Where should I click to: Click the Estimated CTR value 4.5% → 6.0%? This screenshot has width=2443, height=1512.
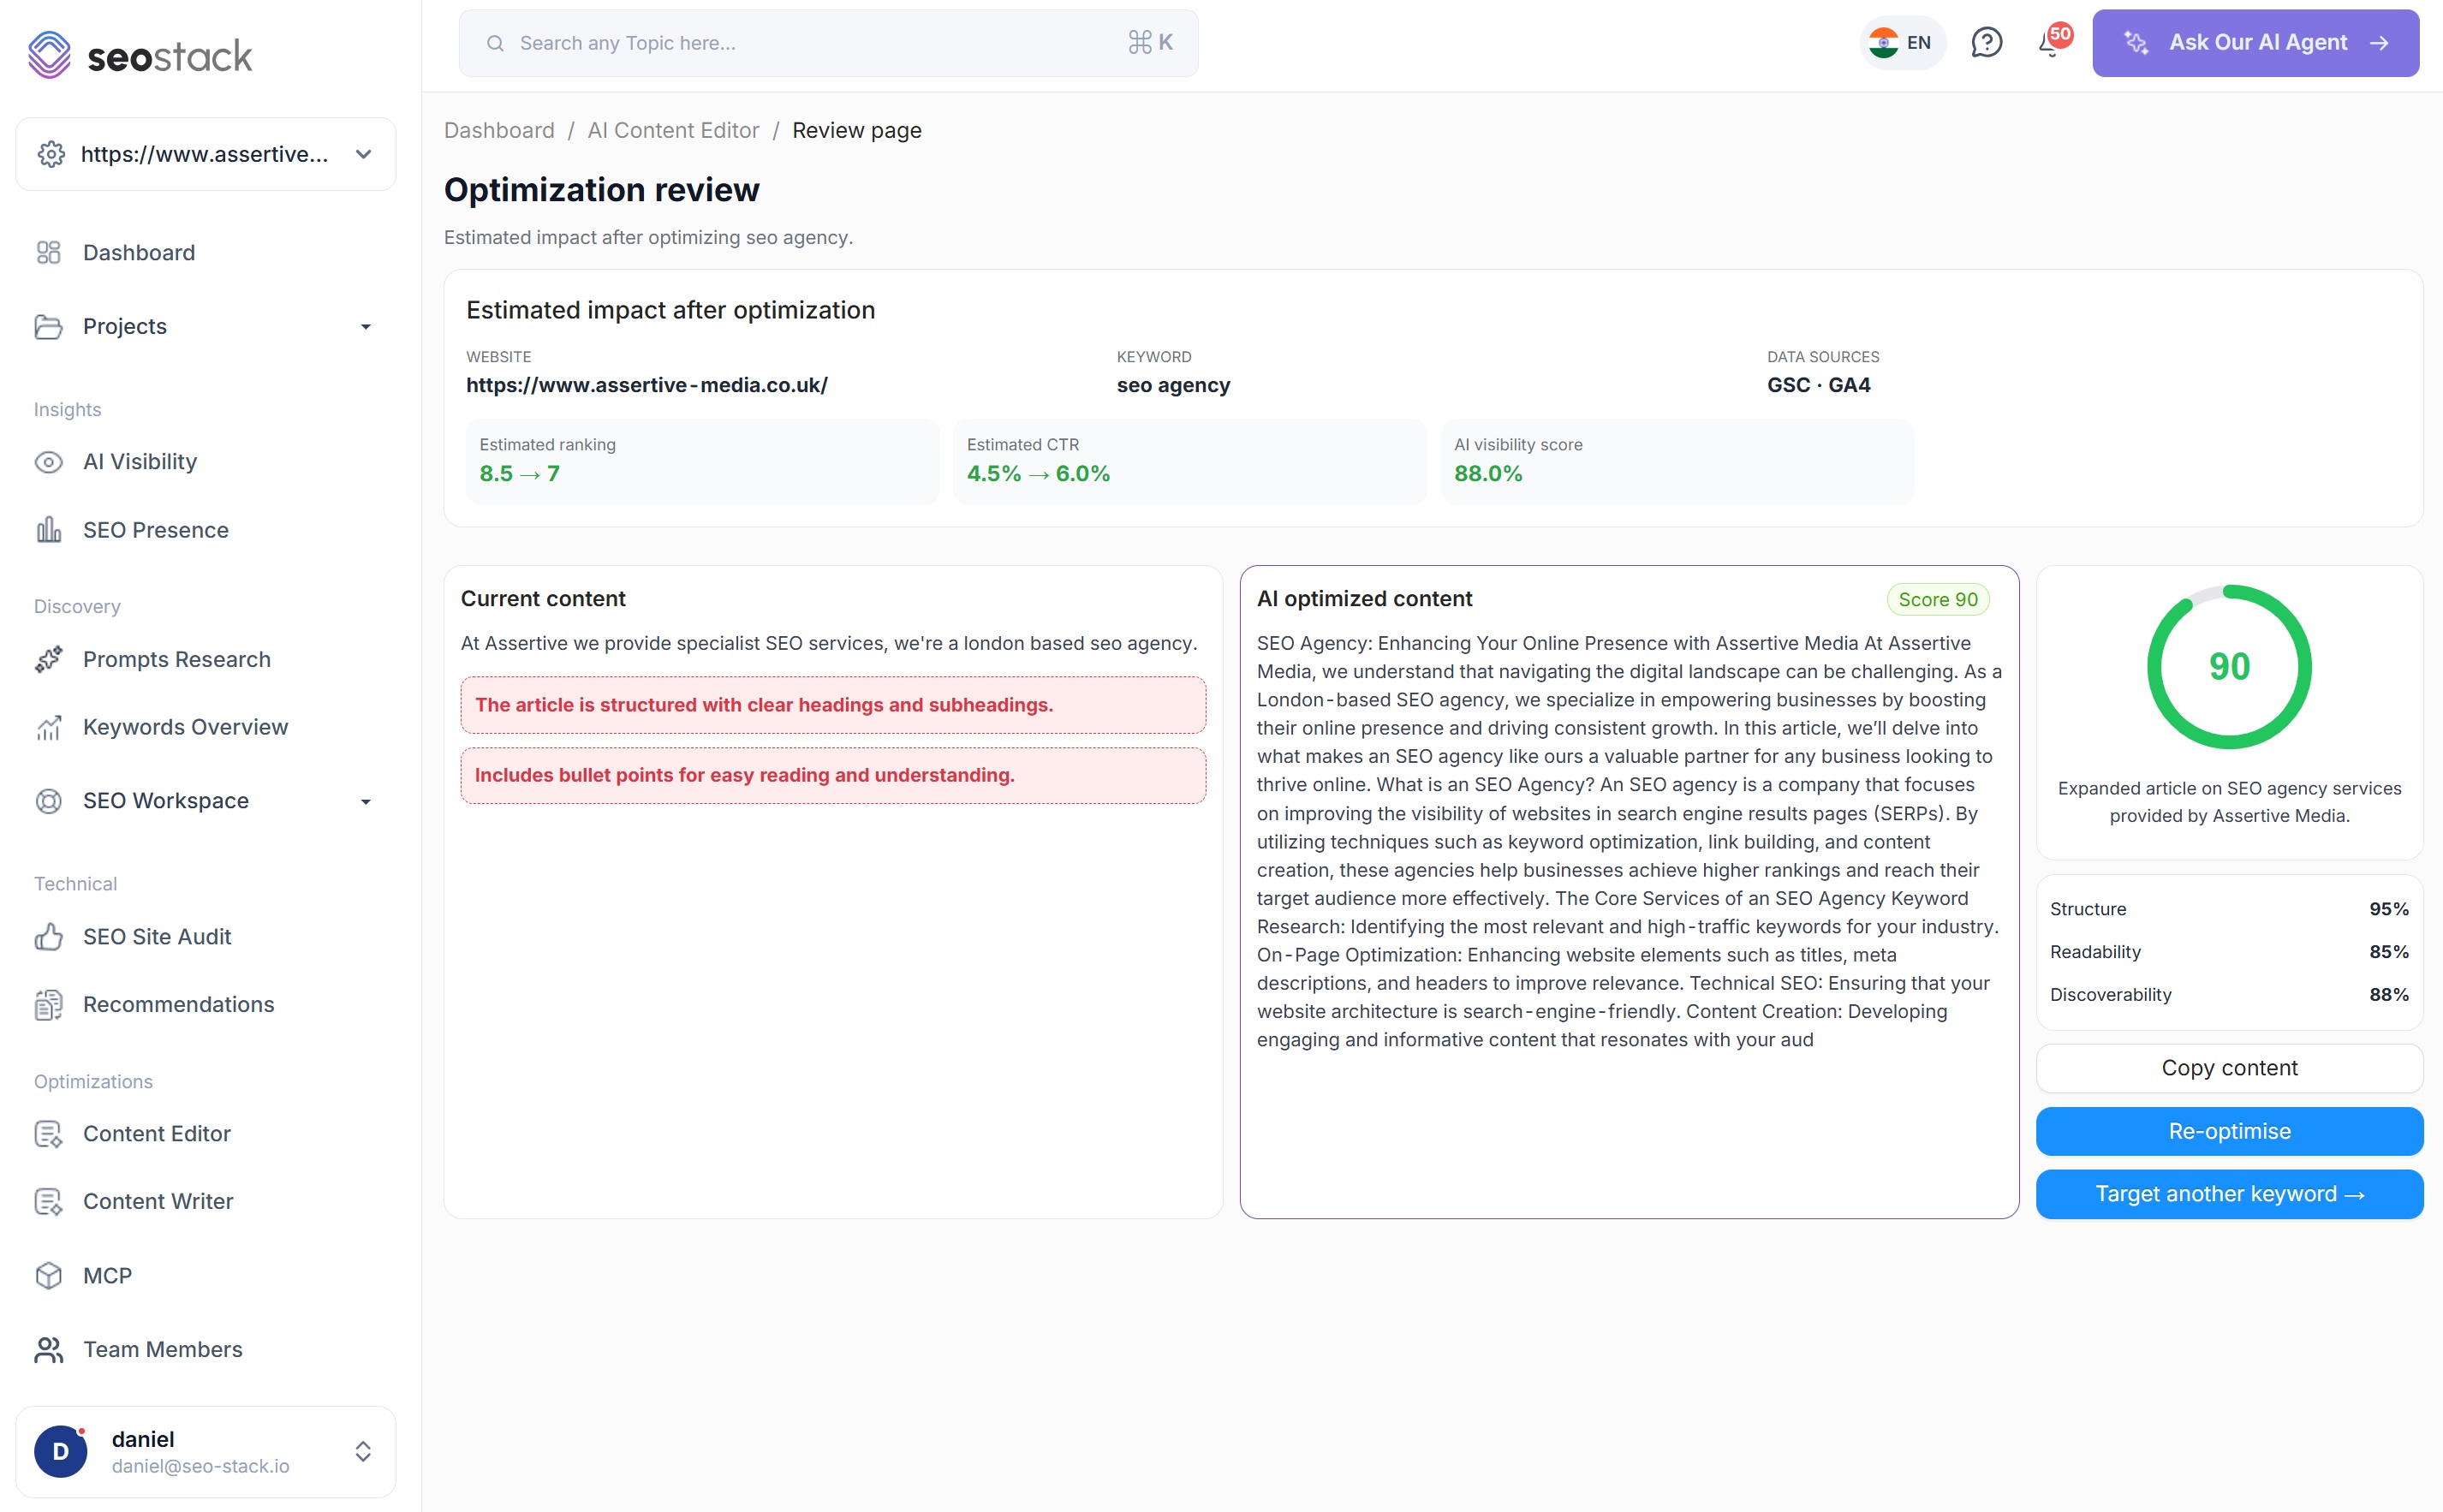[1038, 474]
